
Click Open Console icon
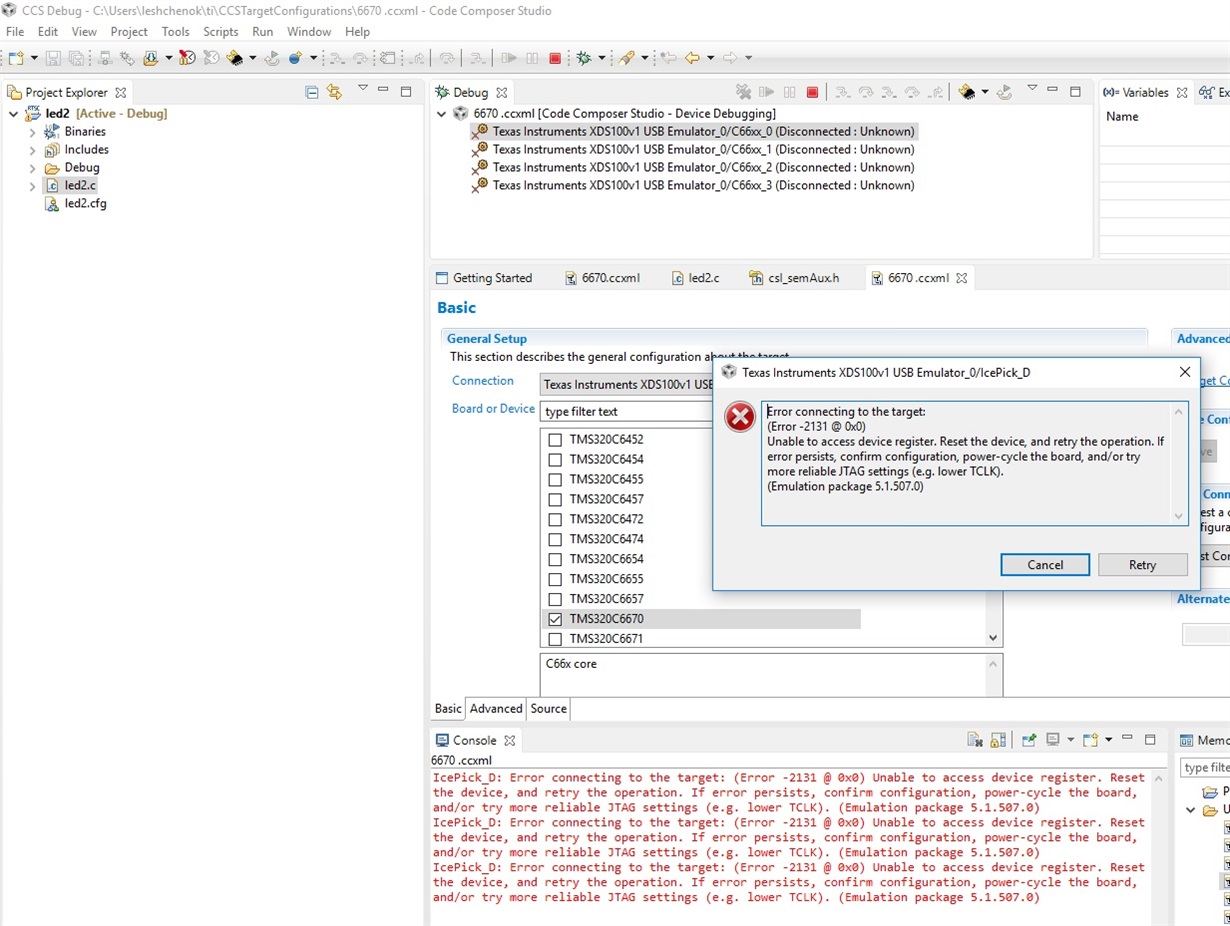[x=1090, y=740]
